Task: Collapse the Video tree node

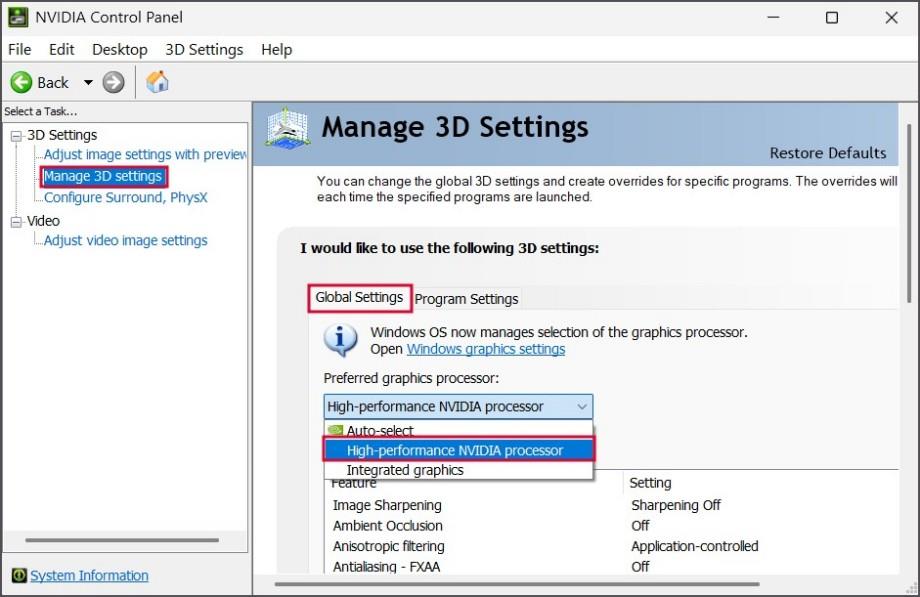Action: pyautogui.click(x=16, y=222)
